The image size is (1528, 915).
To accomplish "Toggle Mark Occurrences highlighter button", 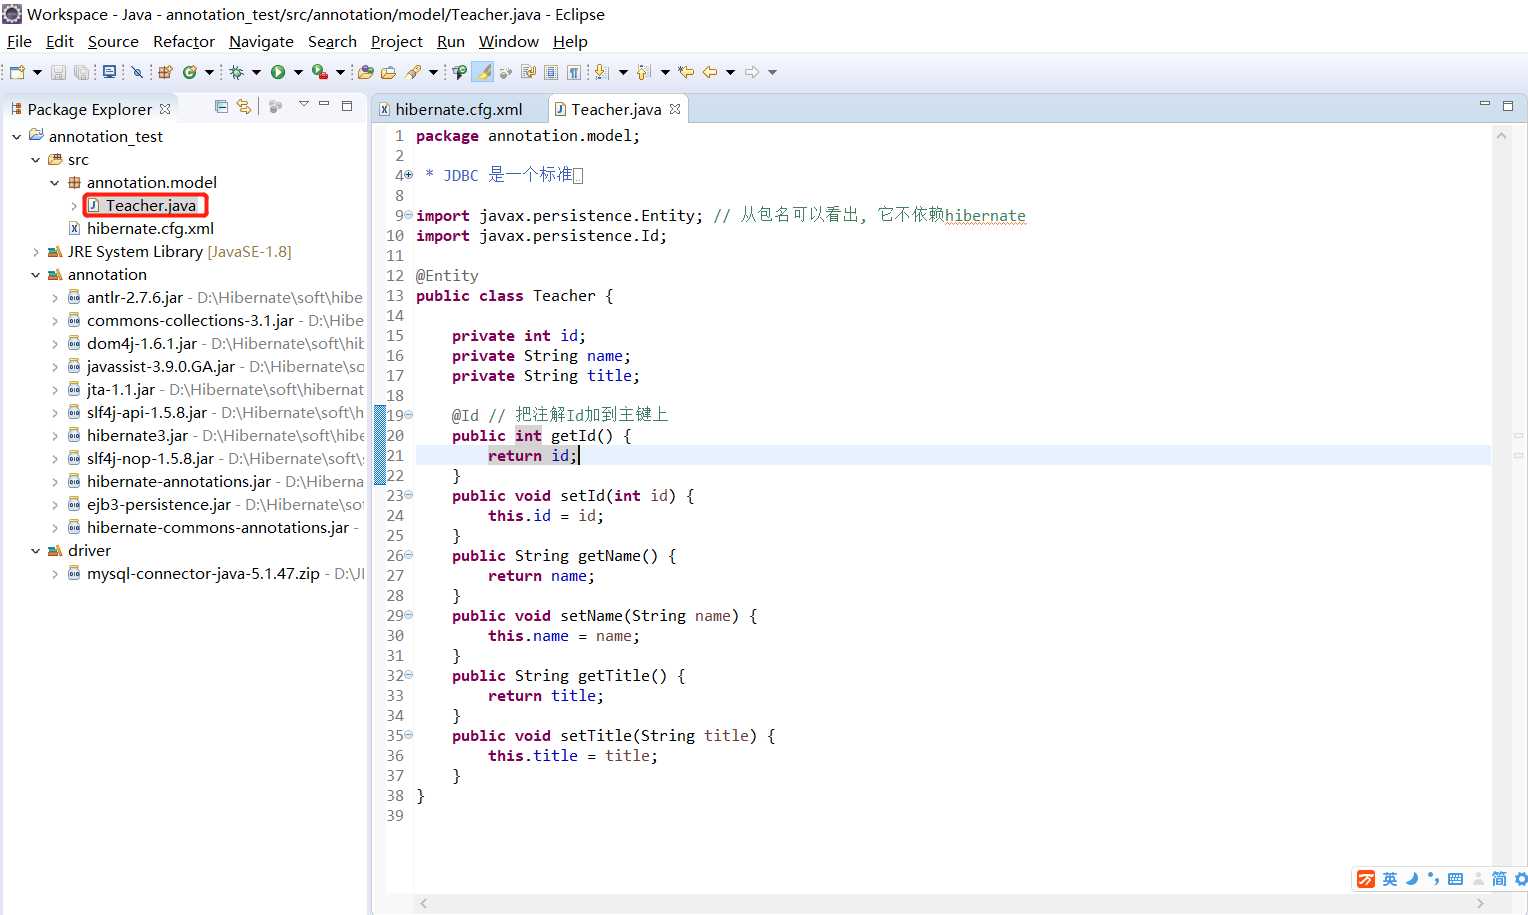I will [483, 72].
